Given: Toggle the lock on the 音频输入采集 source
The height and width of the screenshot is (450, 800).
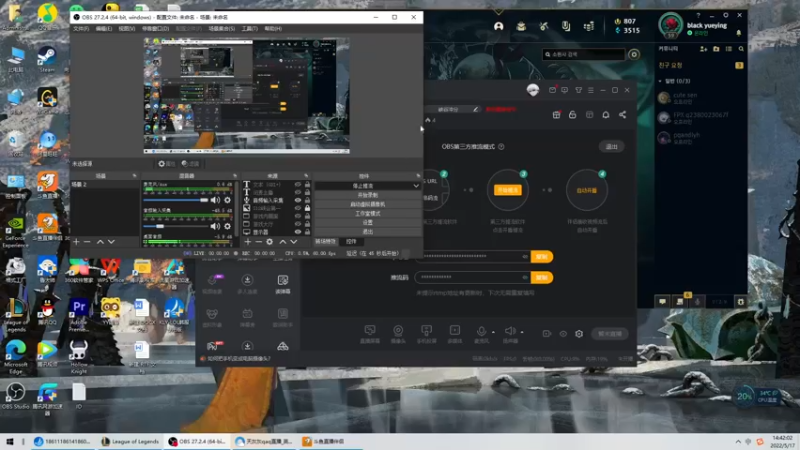Looking at the screenshot, I should coord(307,200).
